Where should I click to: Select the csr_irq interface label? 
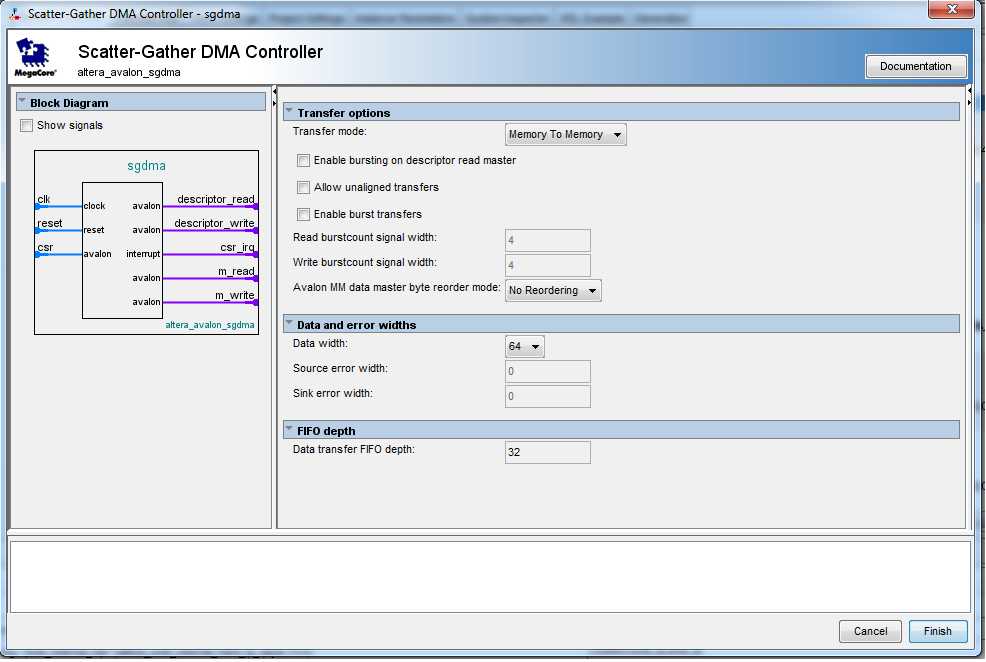237,247
